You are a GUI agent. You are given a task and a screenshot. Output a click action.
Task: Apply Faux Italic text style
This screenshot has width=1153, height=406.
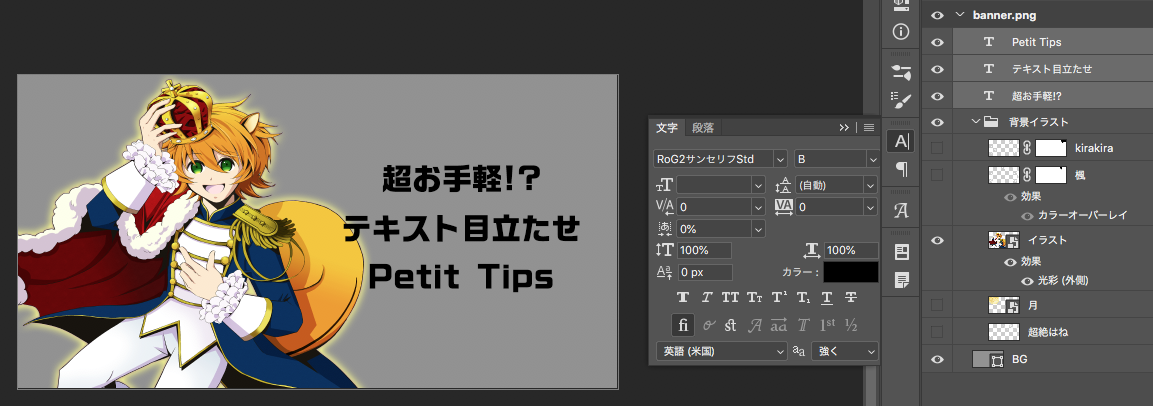pos(707,297)
